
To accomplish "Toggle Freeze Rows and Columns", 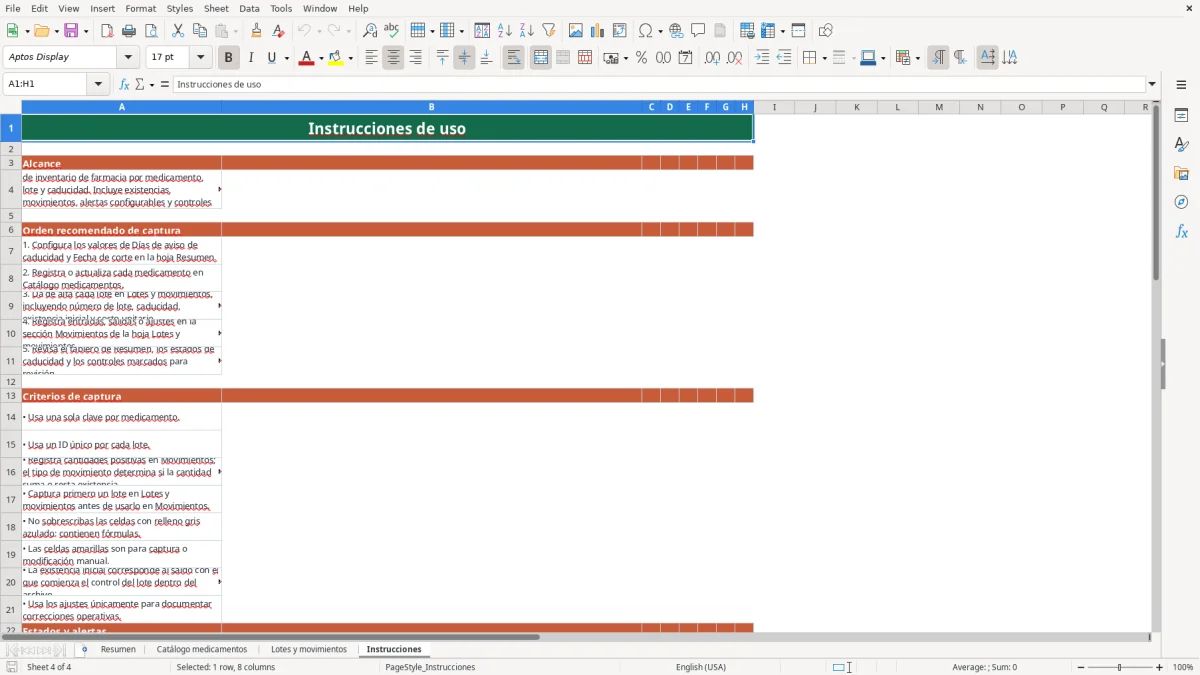I will (x=767, y=31).
